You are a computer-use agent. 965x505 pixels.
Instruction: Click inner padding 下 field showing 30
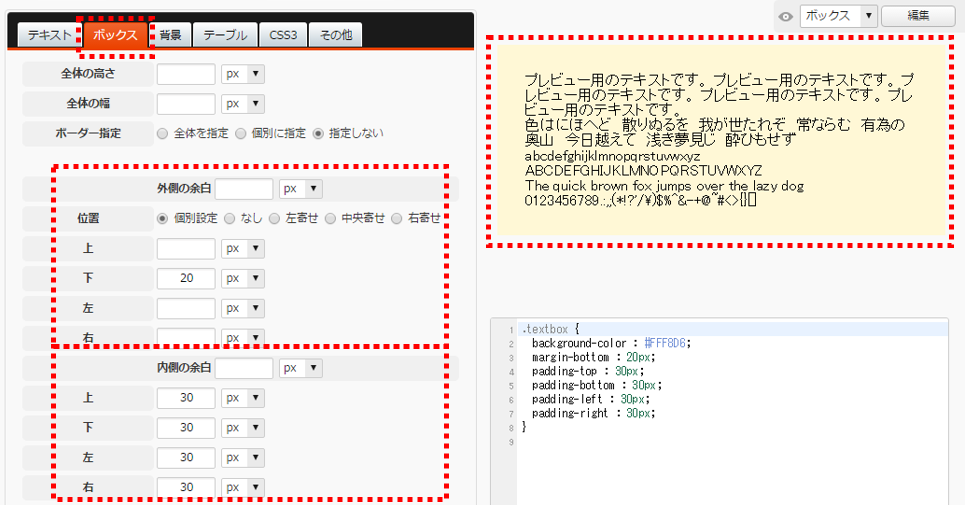coord(186,427)
